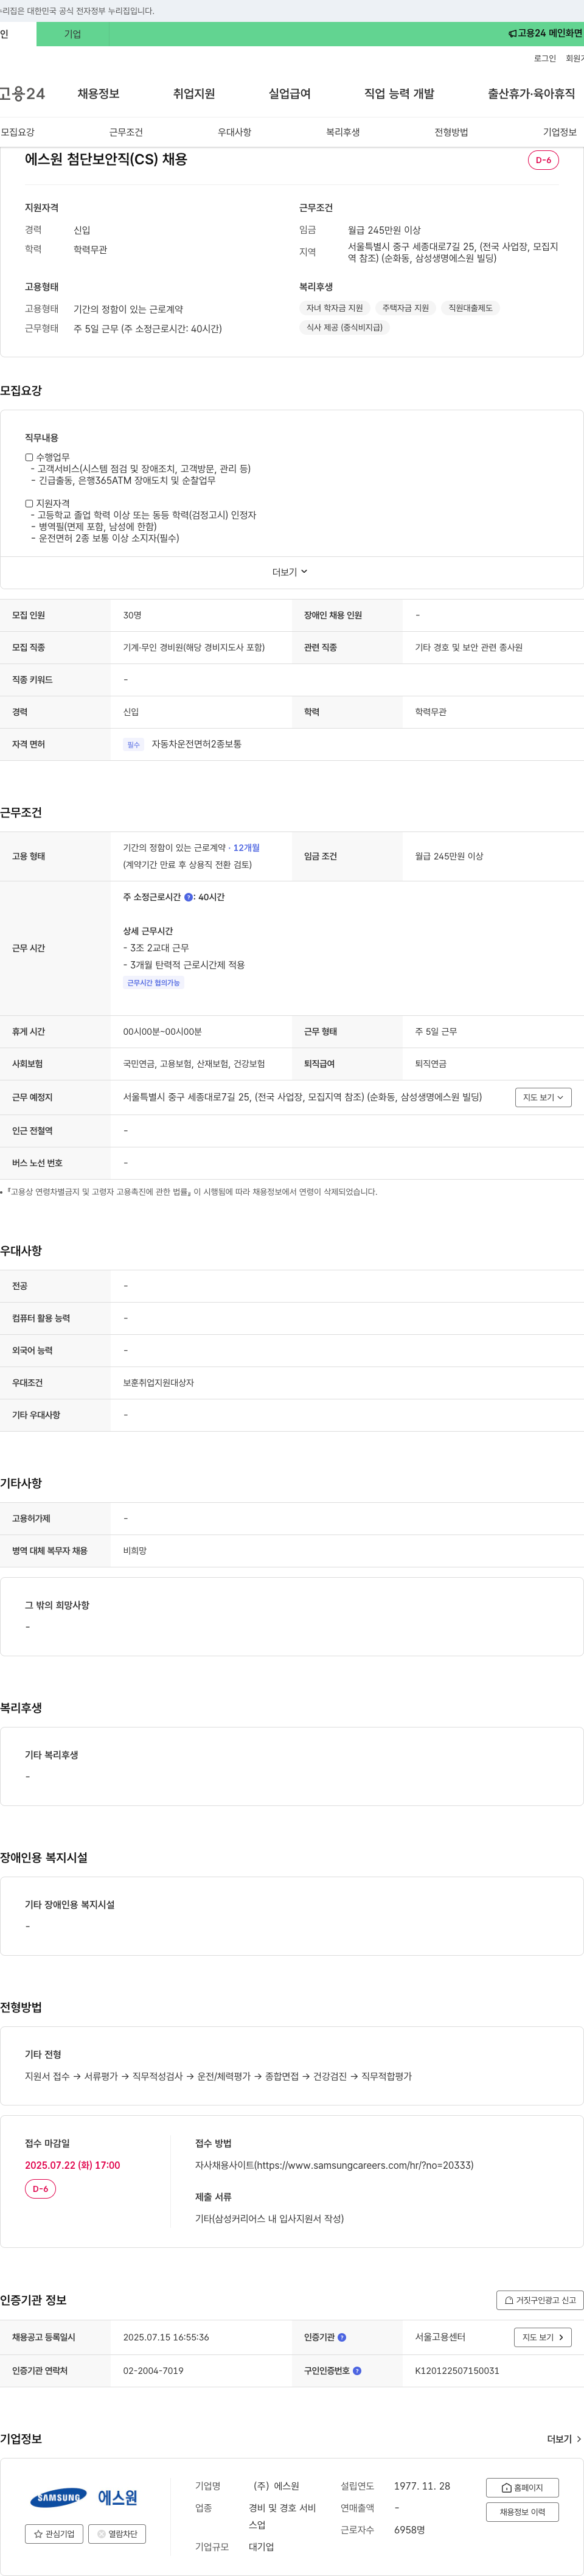Screen dimensions: 584x2576
Task: Expand 지도 보기 dropdown for 근무 예정지
Action: [543, 1097]
